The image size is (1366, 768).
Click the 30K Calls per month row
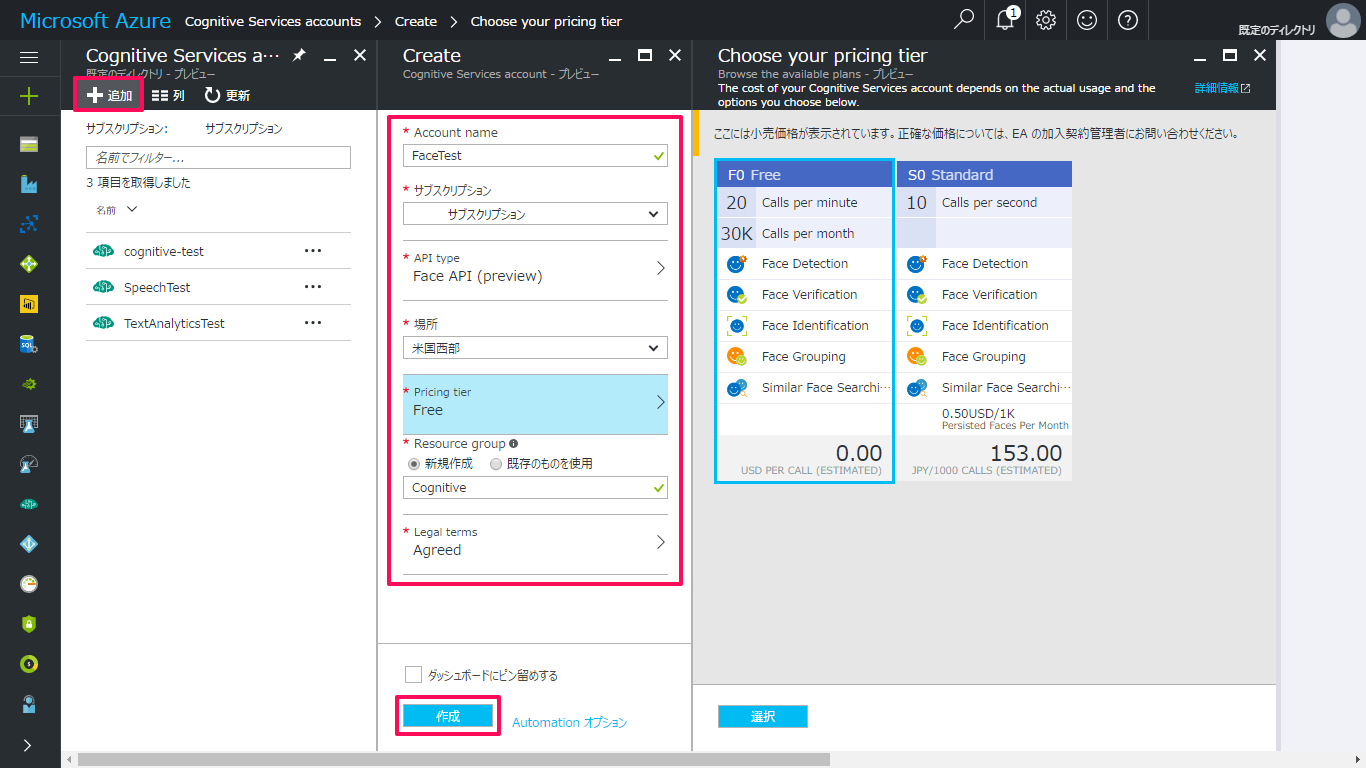tap(804, 233)
